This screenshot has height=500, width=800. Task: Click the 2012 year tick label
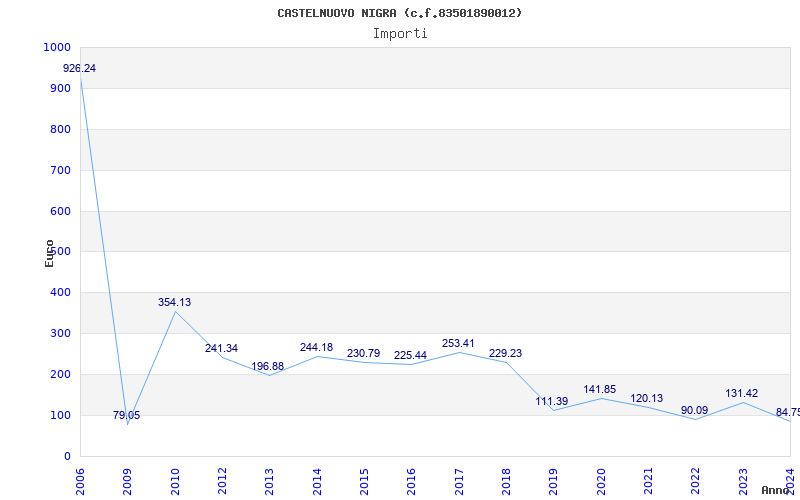pyautogui.click(x=222, y=481)
